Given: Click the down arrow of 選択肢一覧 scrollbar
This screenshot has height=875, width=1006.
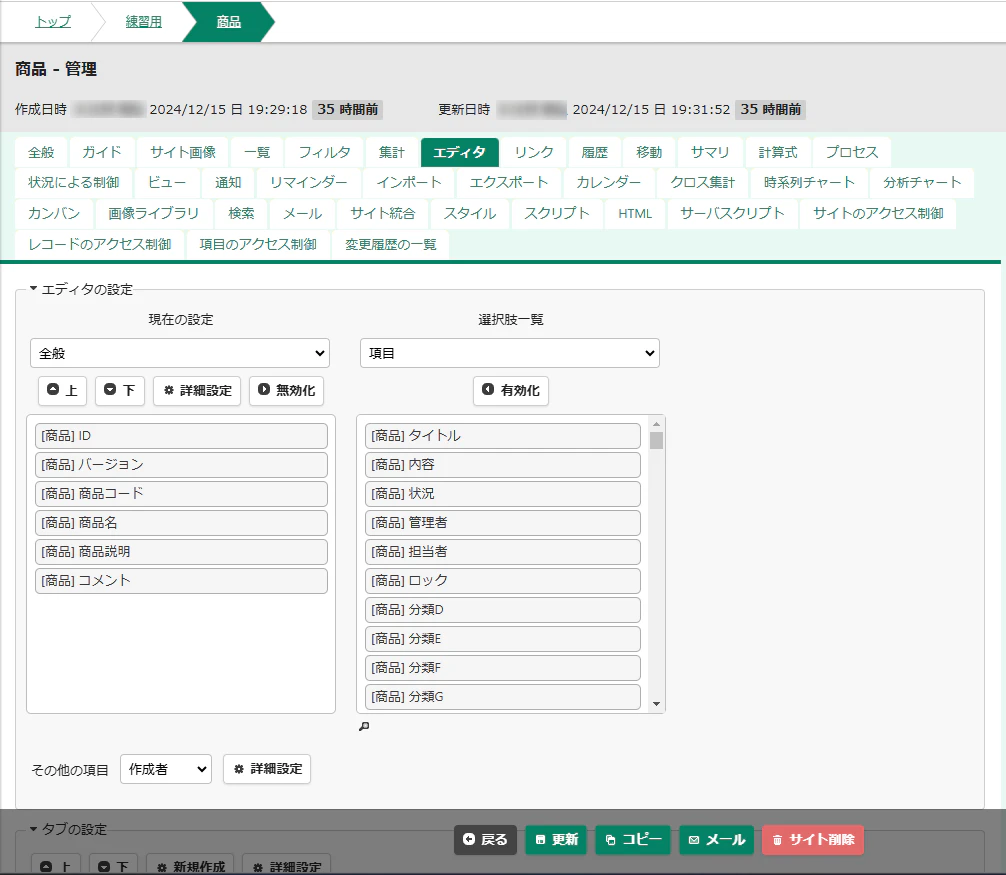Looking at the screenshot, I should click(656, 704).
